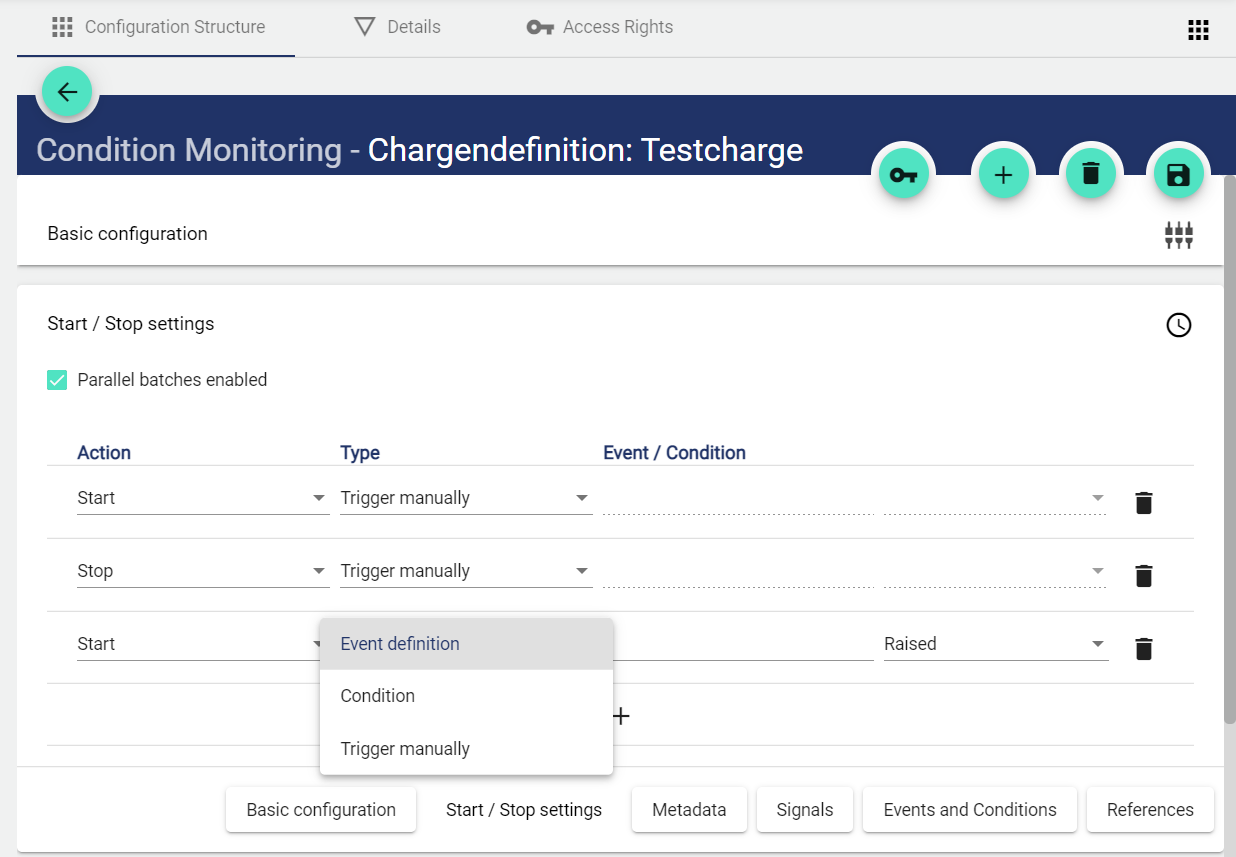This screenshot has width=1236, height=857.
Task: Open the Action dropdown set to Stop
Action: 202,571
